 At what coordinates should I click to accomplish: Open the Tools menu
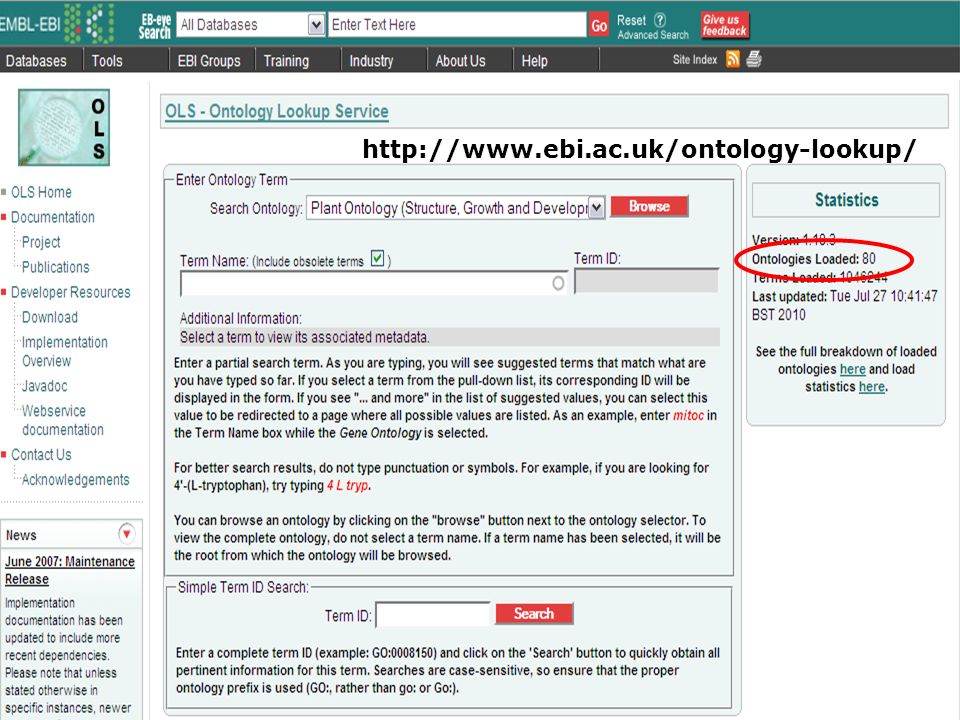click(x=107, y=61)
